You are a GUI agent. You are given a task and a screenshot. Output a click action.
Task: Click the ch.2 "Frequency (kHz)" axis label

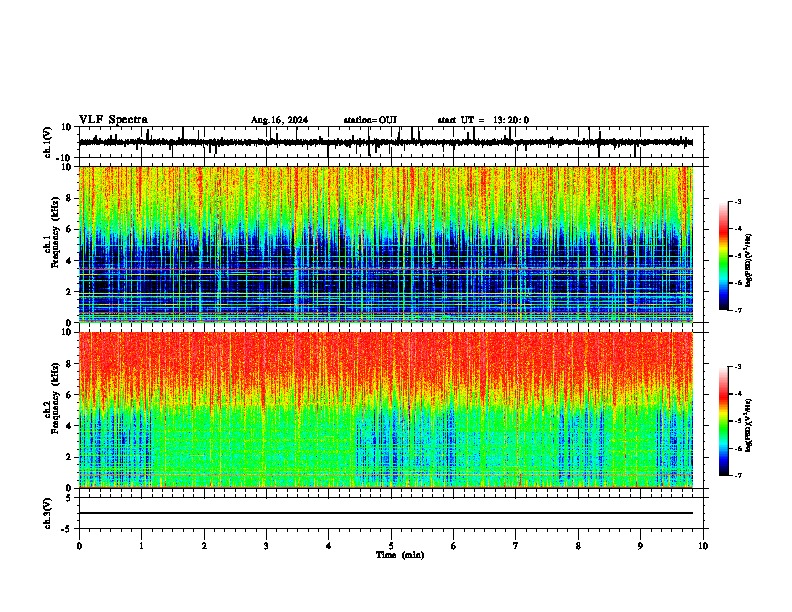(55, 398)
